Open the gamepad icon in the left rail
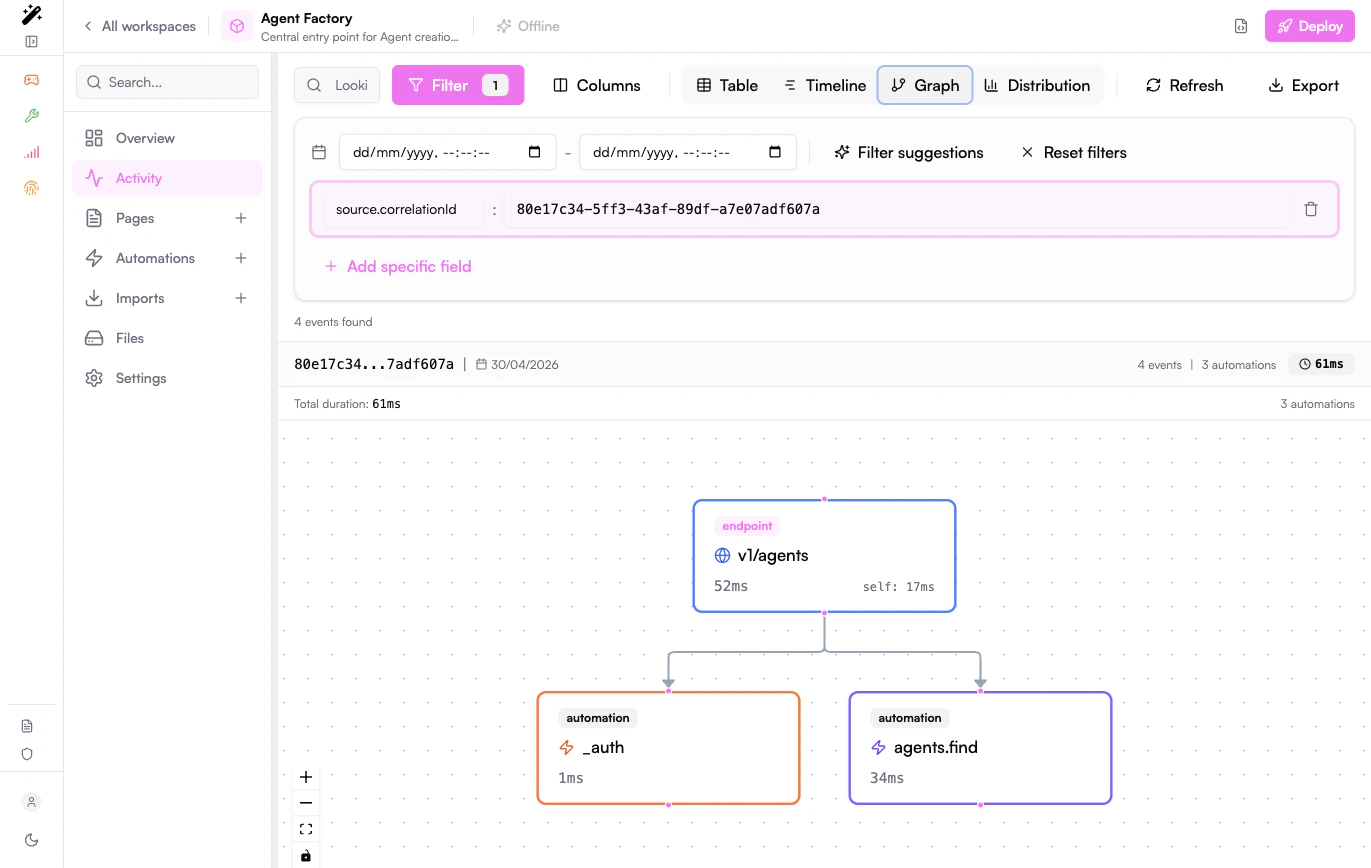 31,80
